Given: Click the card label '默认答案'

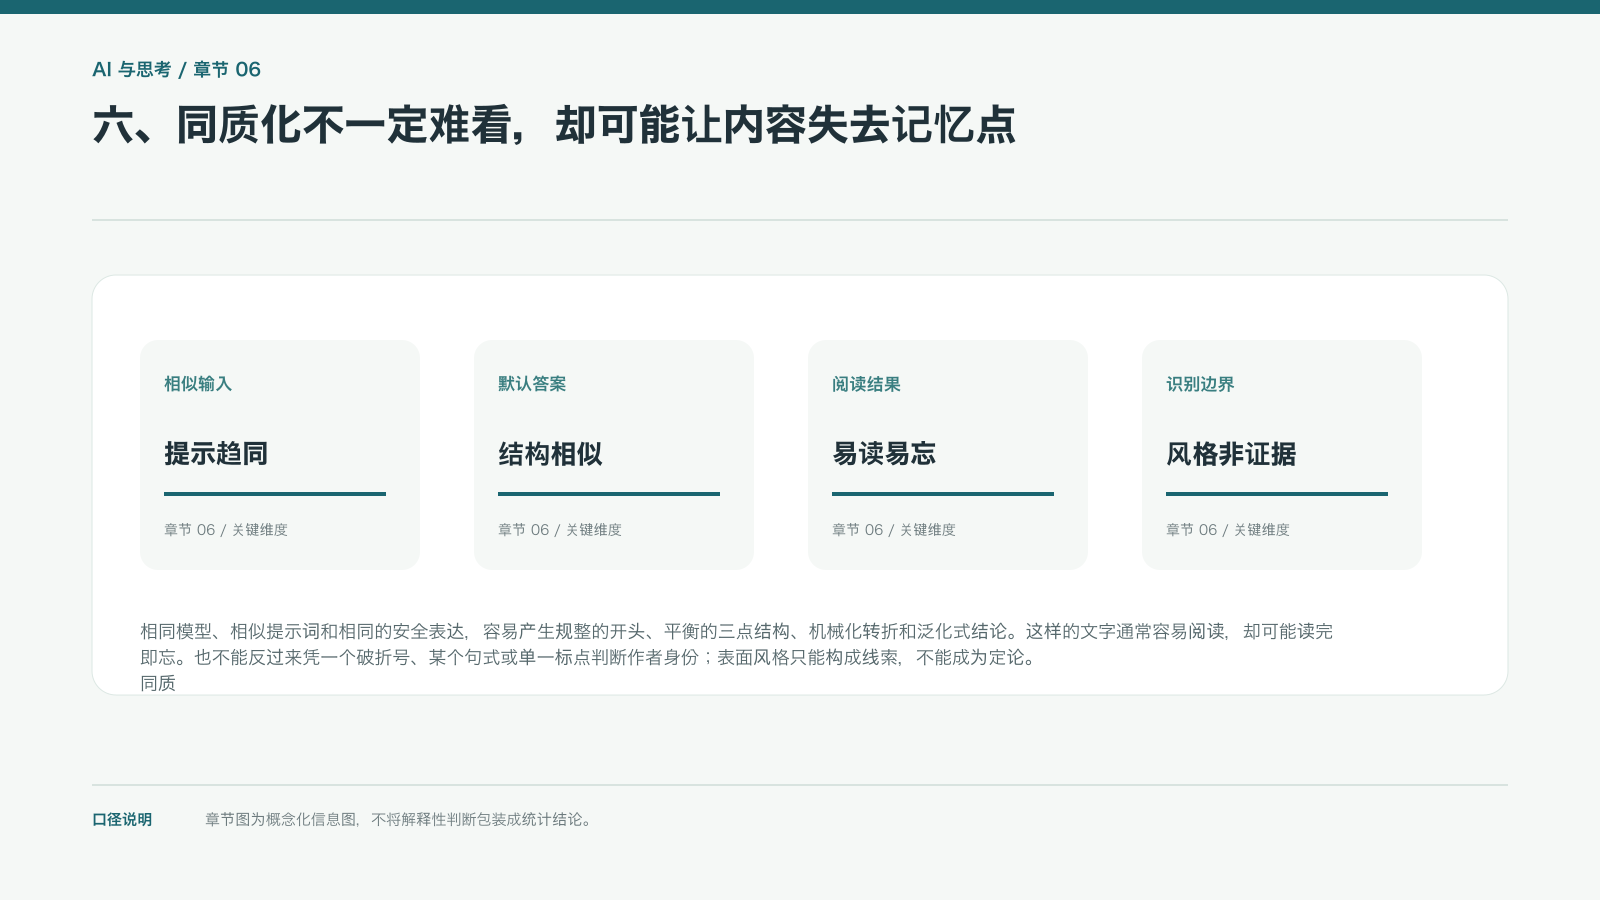Looking at the screenshot, I should pos(532,384).
